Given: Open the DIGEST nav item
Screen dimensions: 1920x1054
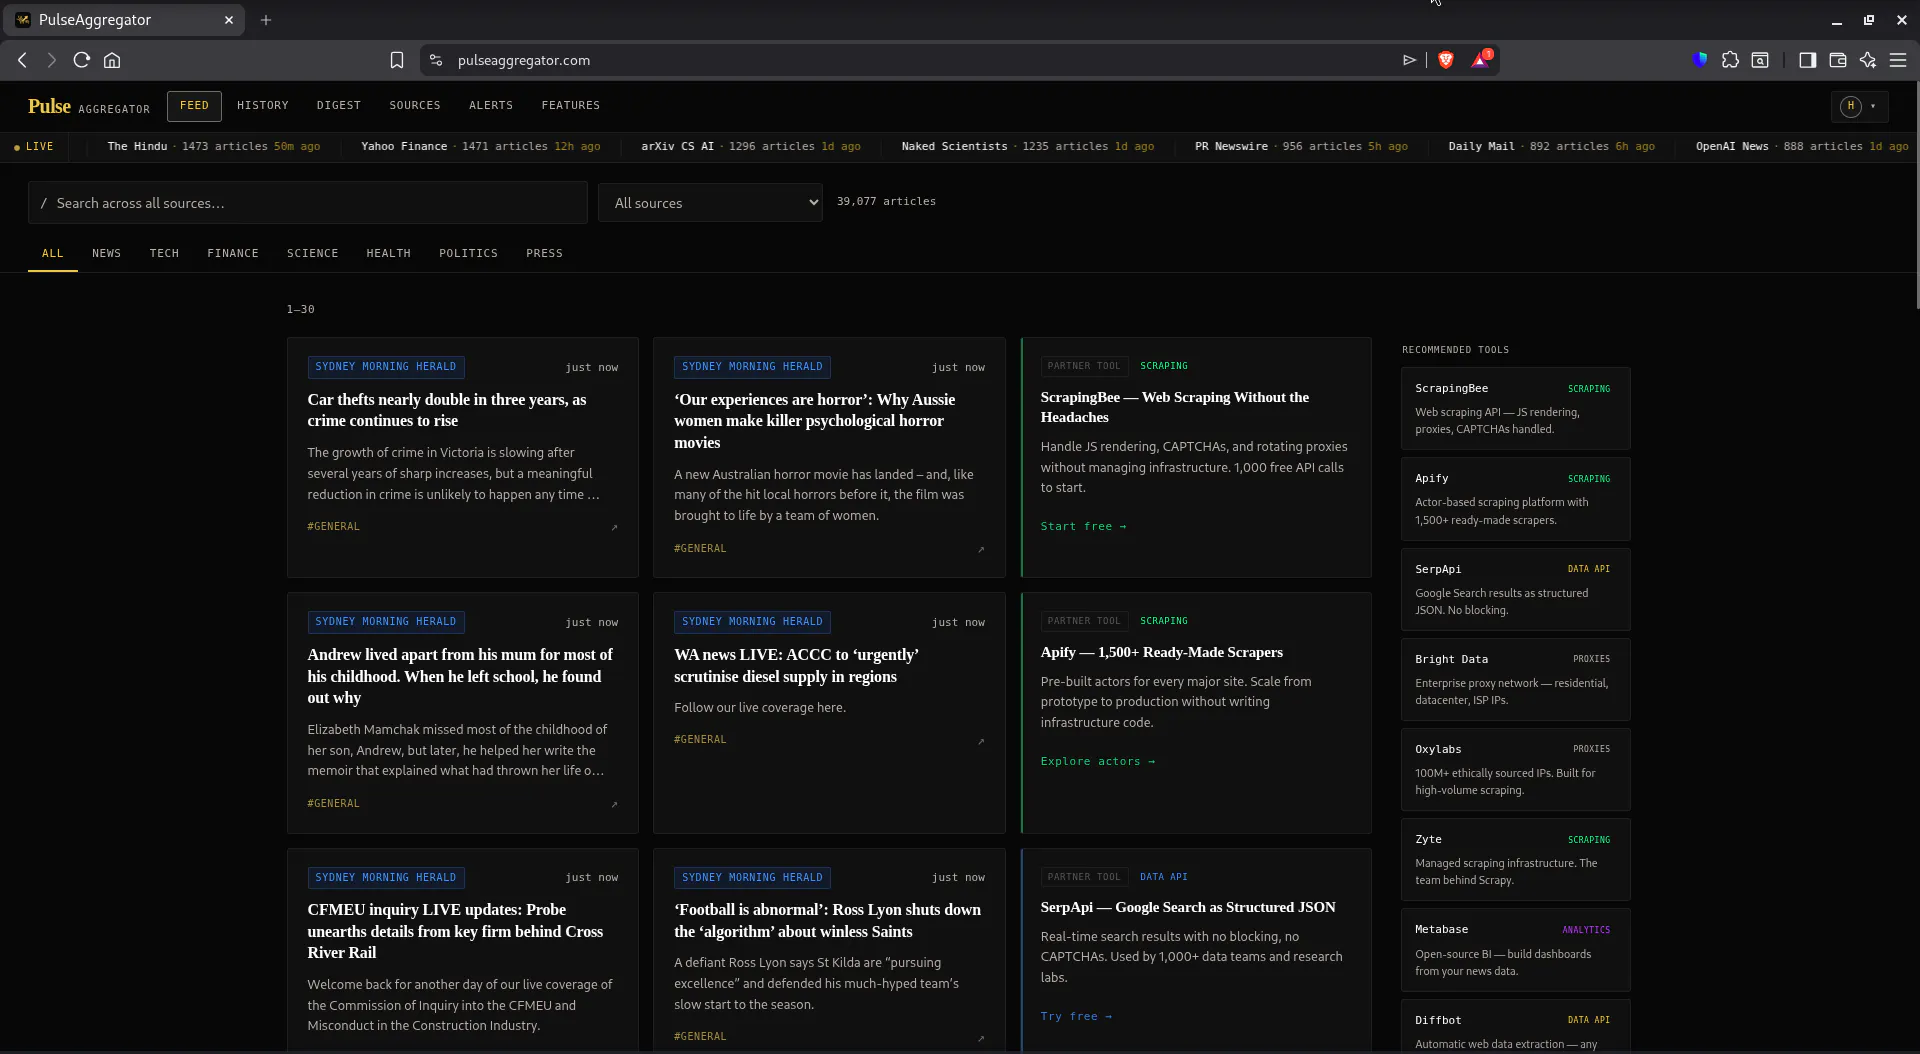Looking at the screenshot, I should point(339,105).
